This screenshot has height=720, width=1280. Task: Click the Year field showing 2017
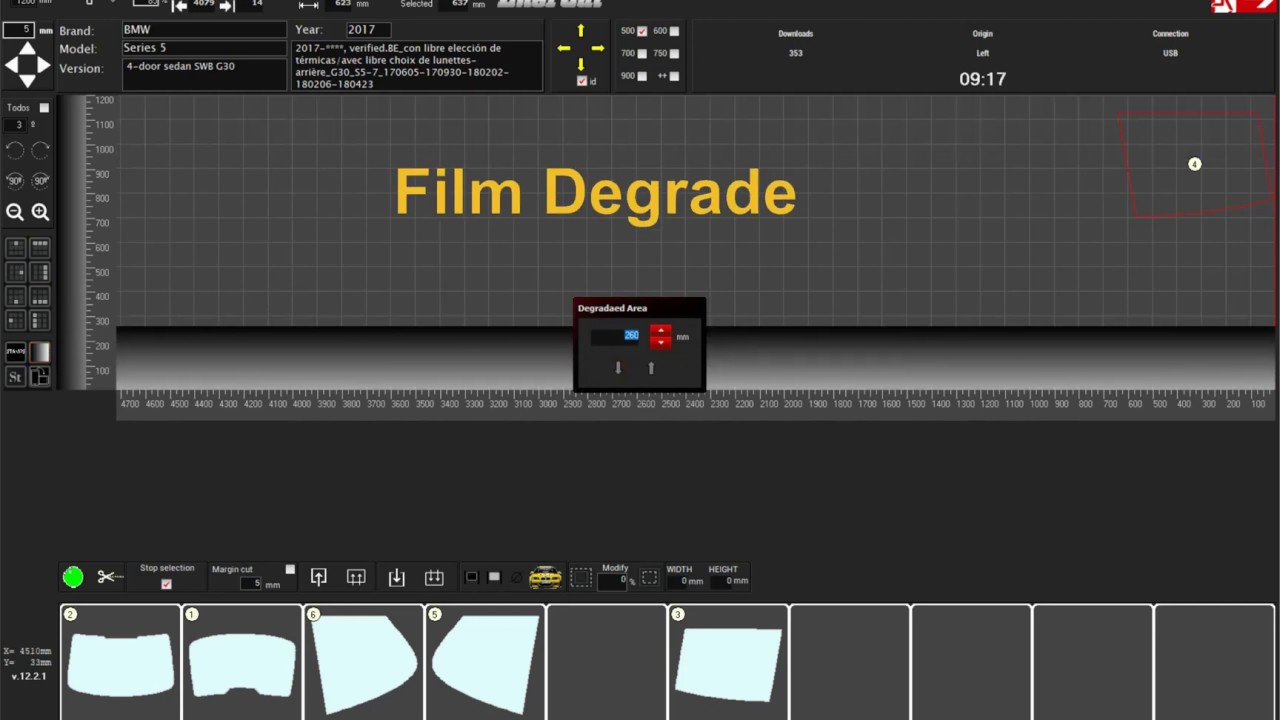pos(368,30)
